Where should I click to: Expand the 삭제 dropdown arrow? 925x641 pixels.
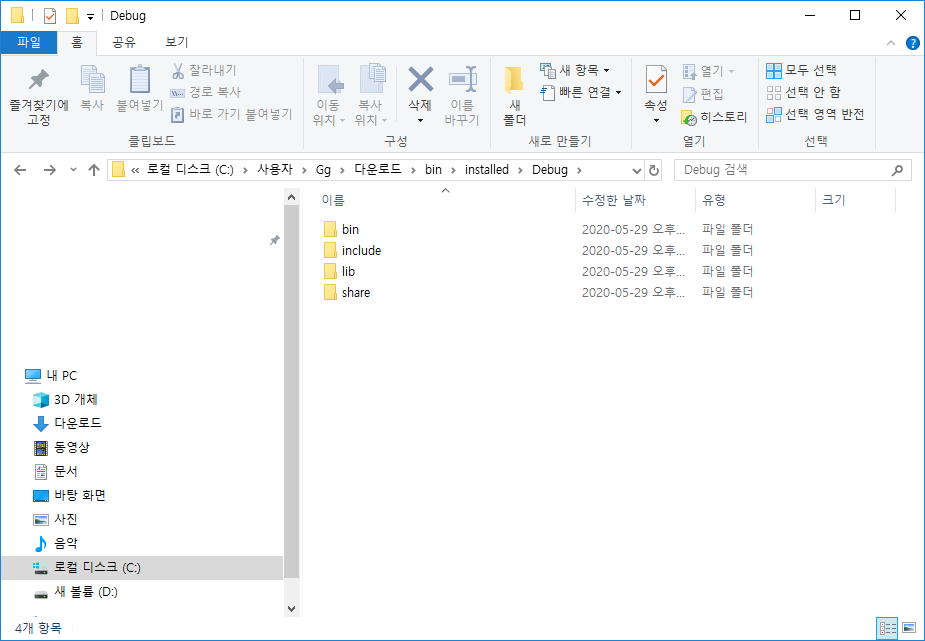[x=420, y=121]
